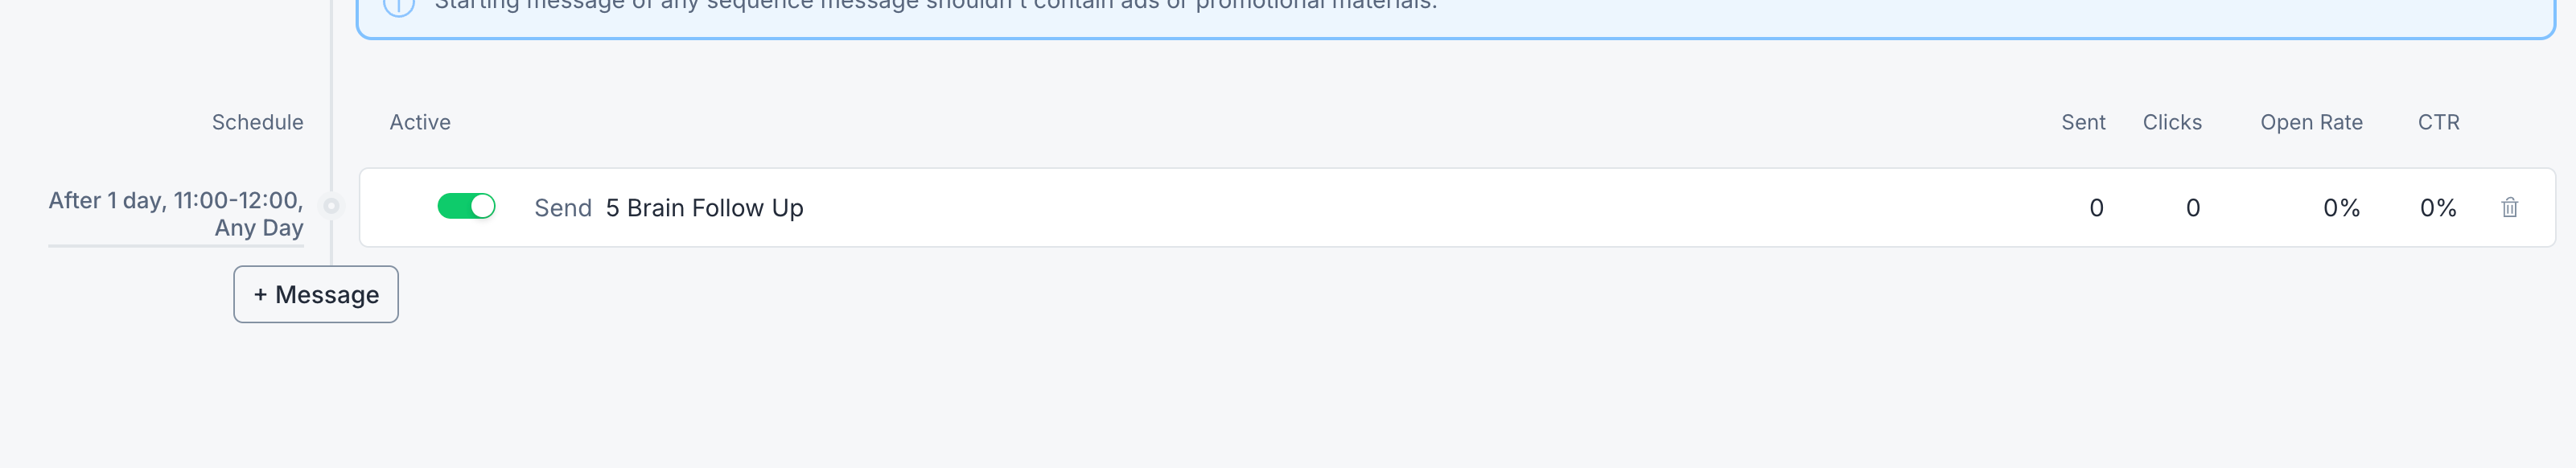Viewport: 2576px width, 468px height.
Task: Add a new message with + Message
Action: [316, 294]
